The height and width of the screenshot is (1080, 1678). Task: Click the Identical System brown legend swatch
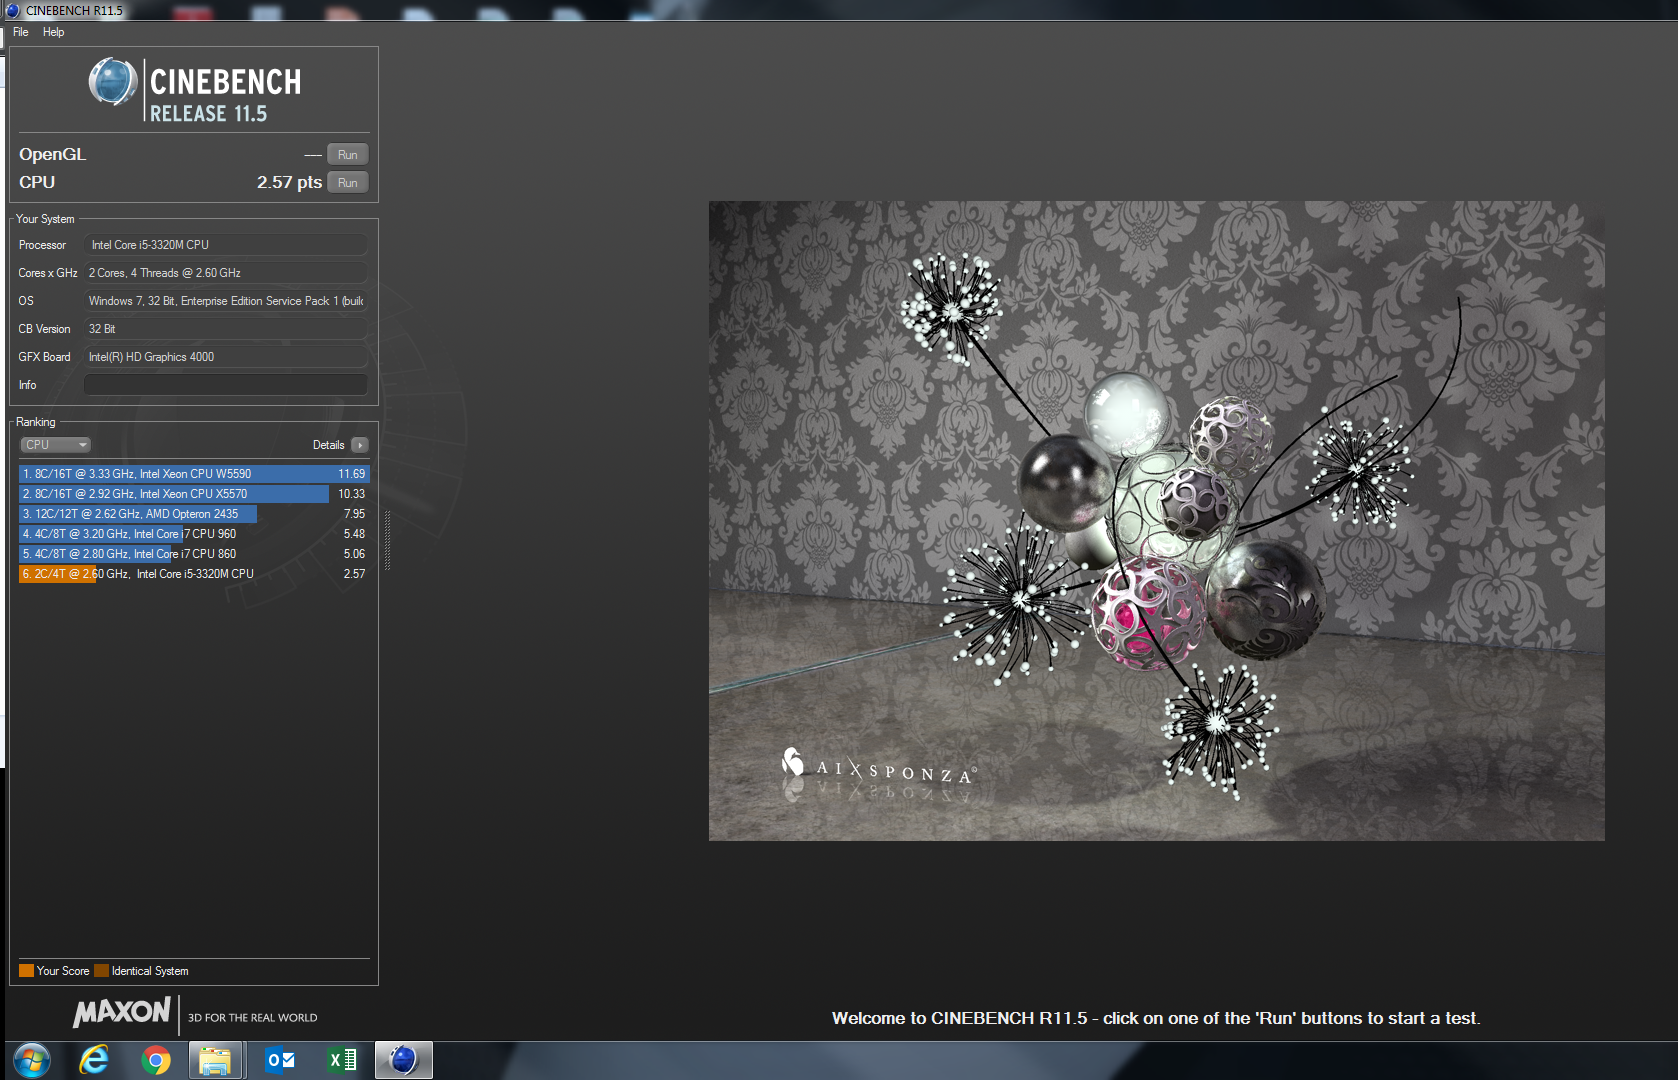click(x=101, y=971)
